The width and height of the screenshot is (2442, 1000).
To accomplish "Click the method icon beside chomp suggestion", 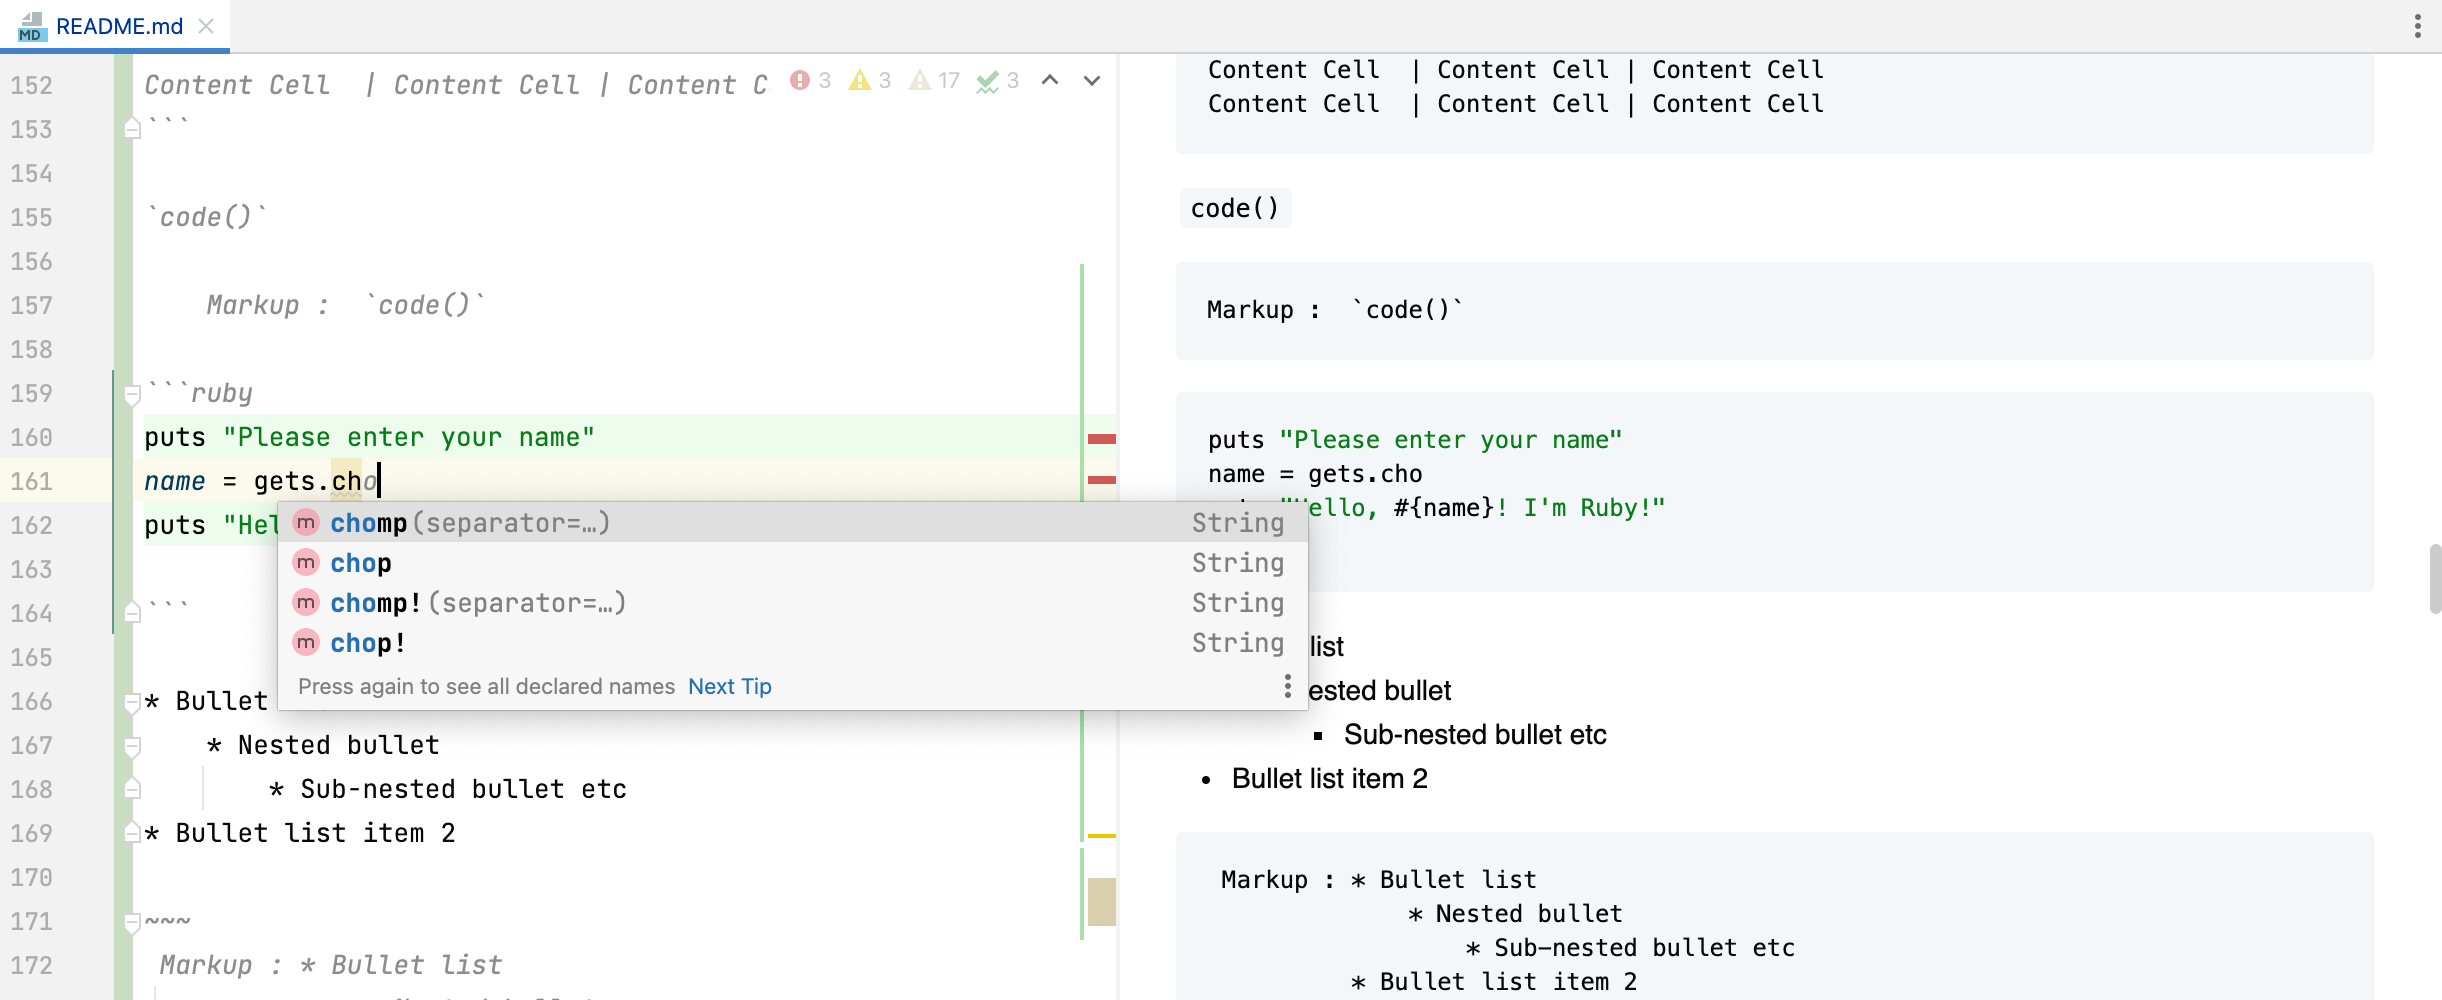I will coord(306,522).
